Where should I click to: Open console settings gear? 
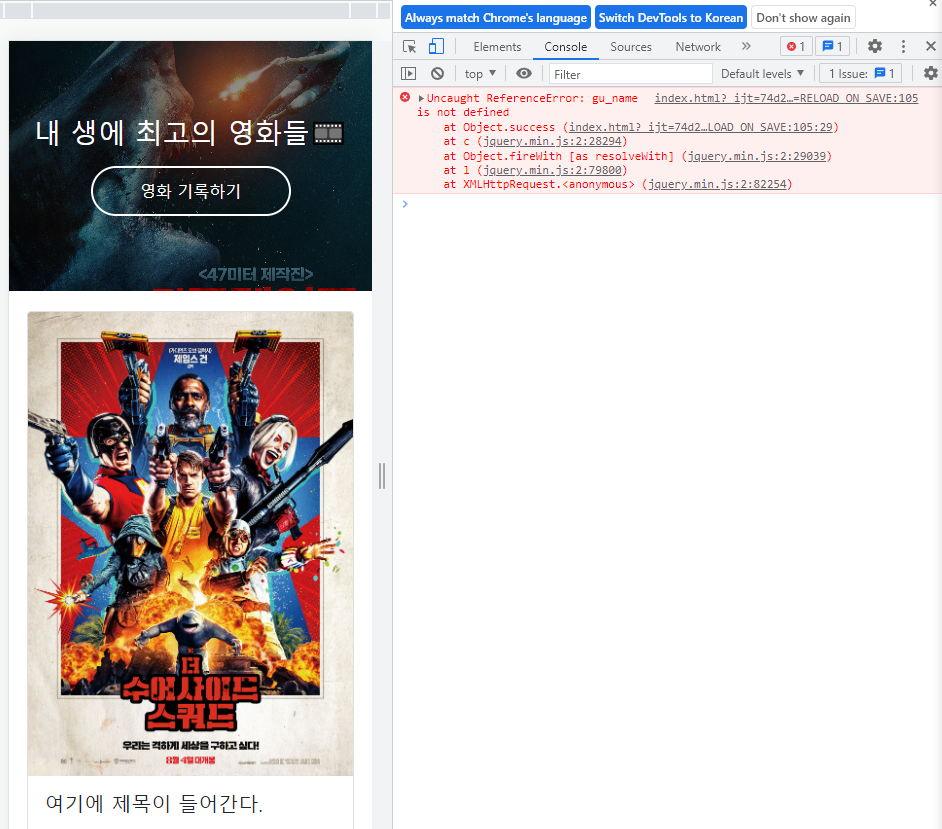(930, 73)
